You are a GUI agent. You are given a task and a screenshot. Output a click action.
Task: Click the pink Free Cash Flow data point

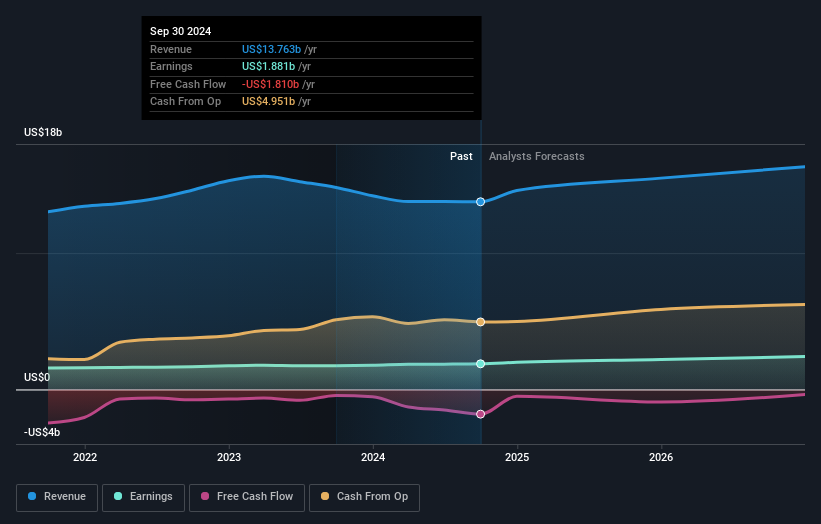[x=480, y=414]
